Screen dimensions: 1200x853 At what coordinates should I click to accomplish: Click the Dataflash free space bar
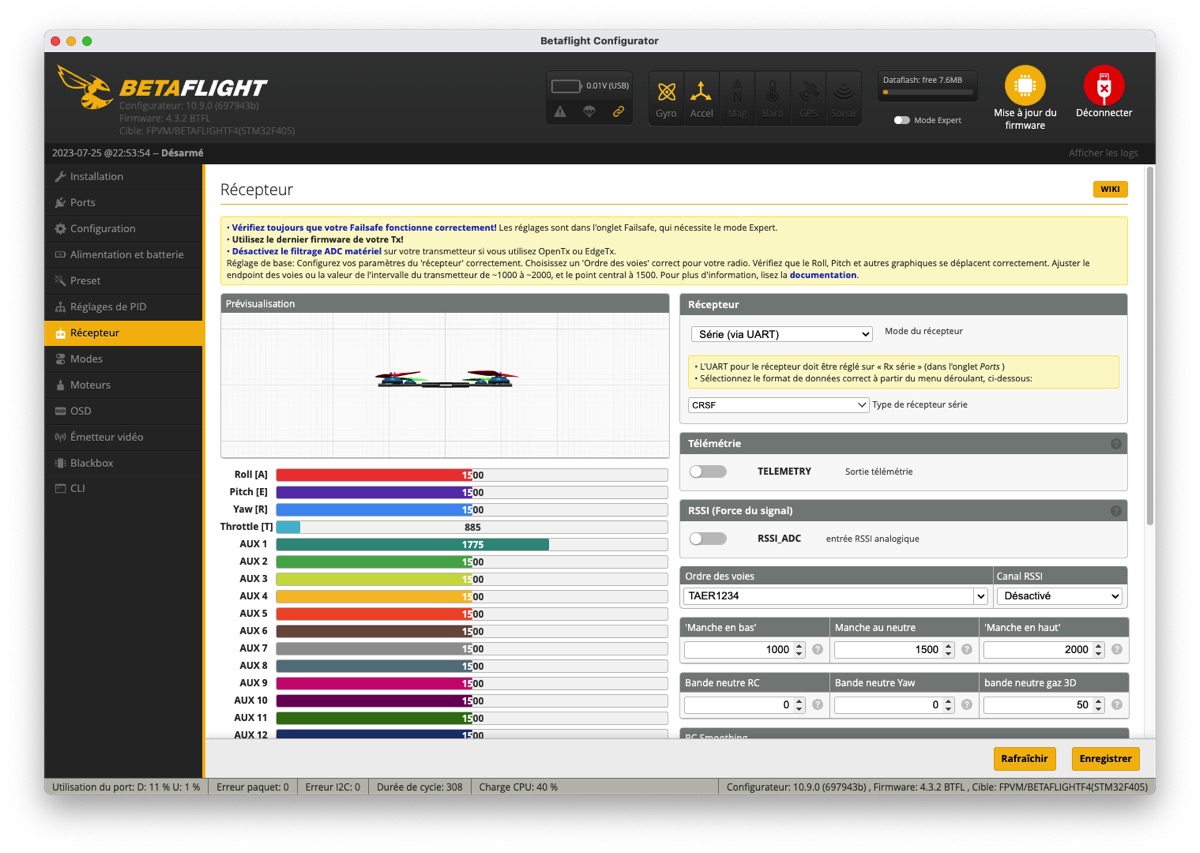point(927,93)
